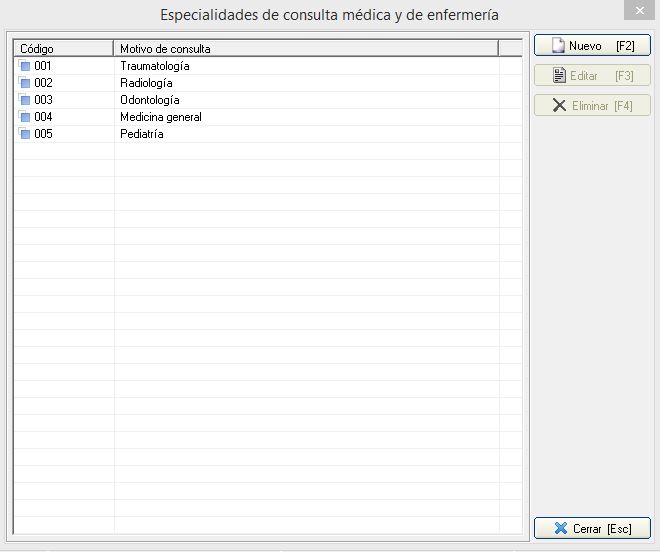Click the blank page icon on Nuevo

point(558,46)
